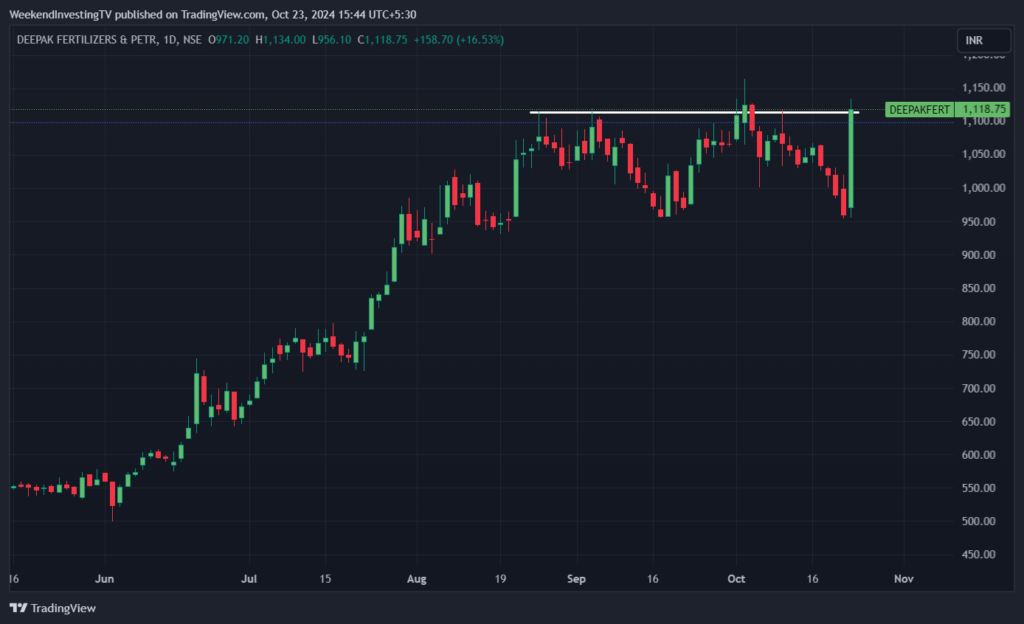Click the tall green candle from the latest session
Viewport: 1024px width, 624px height.
point(851,159)
